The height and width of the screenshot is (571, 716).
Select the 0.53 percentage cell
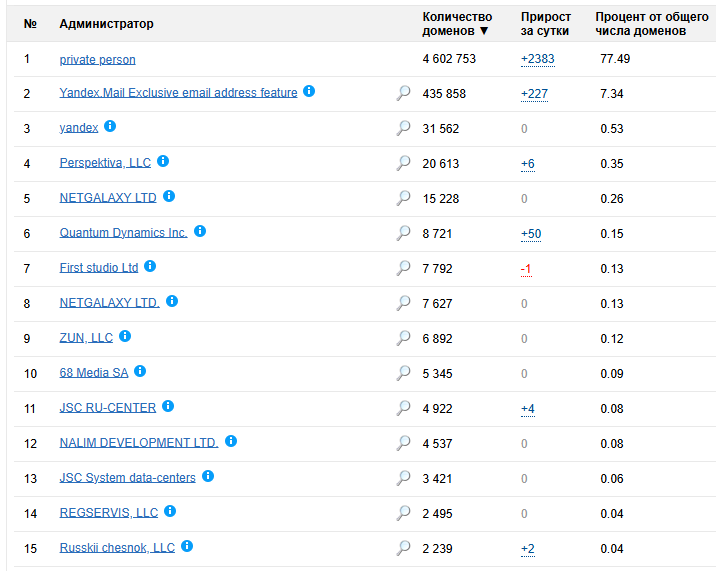[611, 129]
